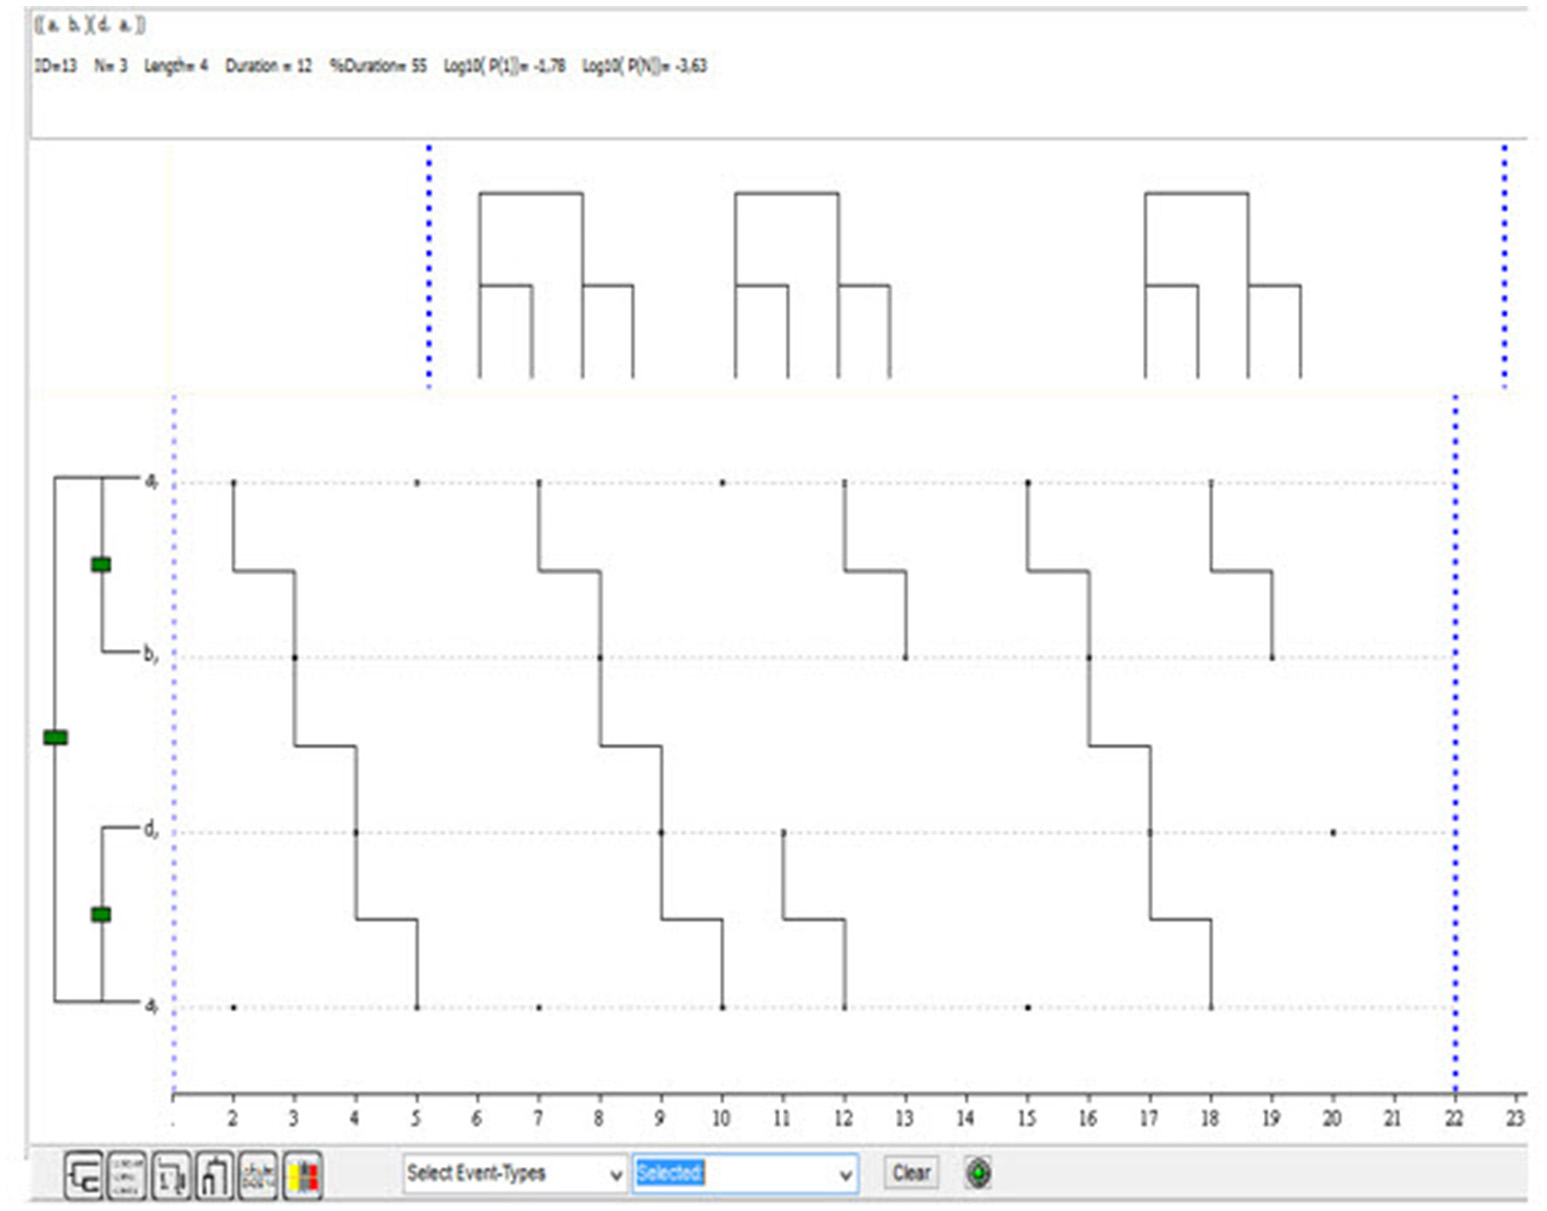The width and height of the screenshot is (1547, 1211).
Task: Click the third pattern occurrence bracket diagram at top
Action: (x=1222, y=285)
